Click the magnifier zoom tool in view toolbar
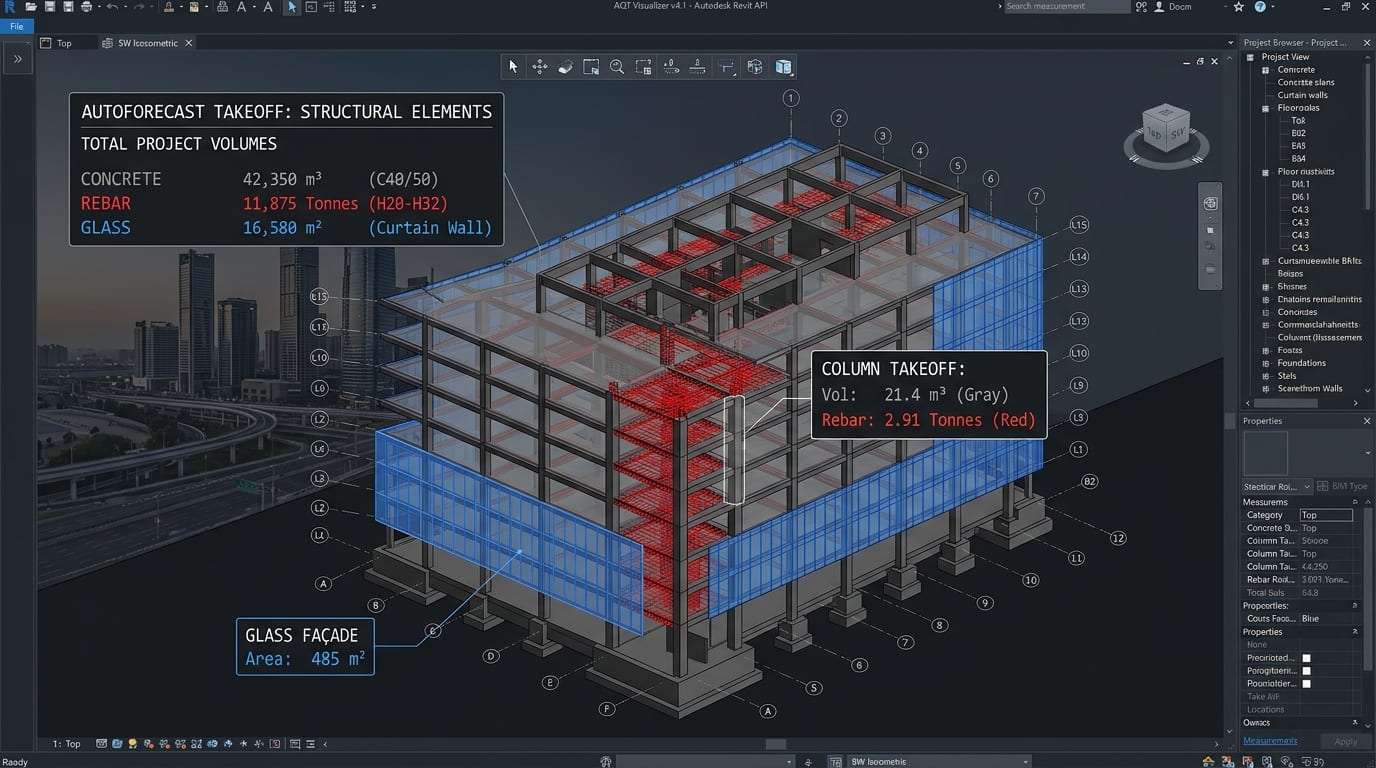 [617, 67]
